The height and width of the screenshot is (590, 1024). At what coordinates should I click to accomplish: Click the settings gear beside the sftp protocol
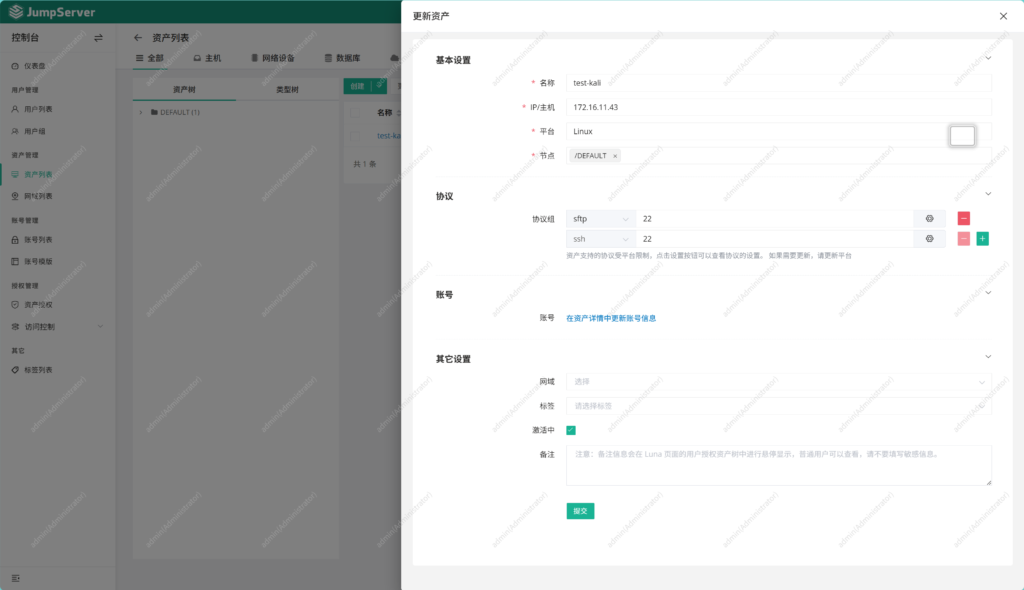(930, 218)
